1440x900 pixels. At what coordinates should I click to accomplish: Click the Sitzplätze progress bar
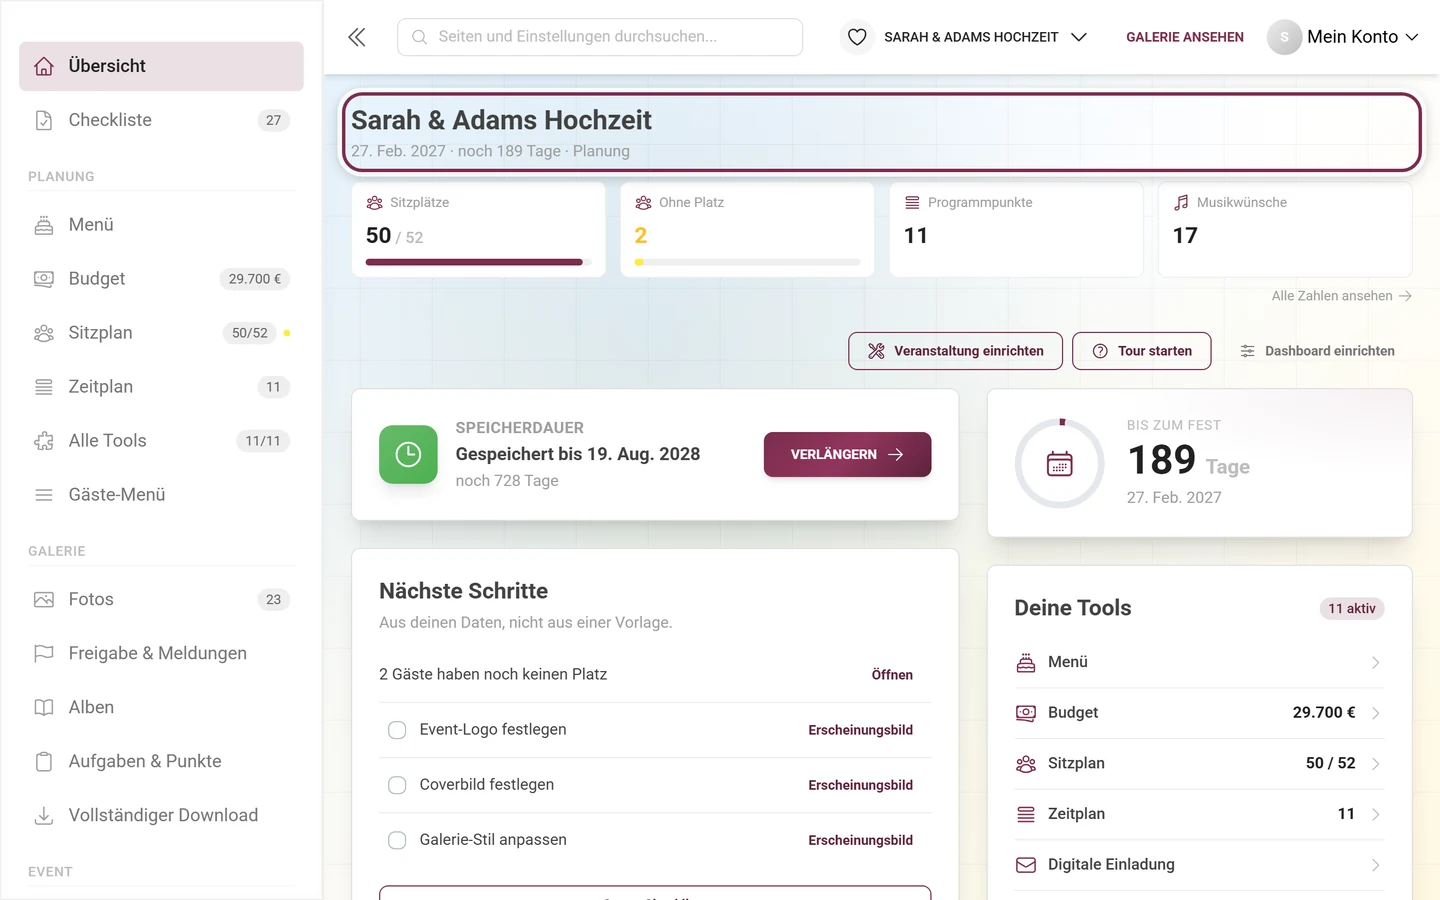pos(478,262)
